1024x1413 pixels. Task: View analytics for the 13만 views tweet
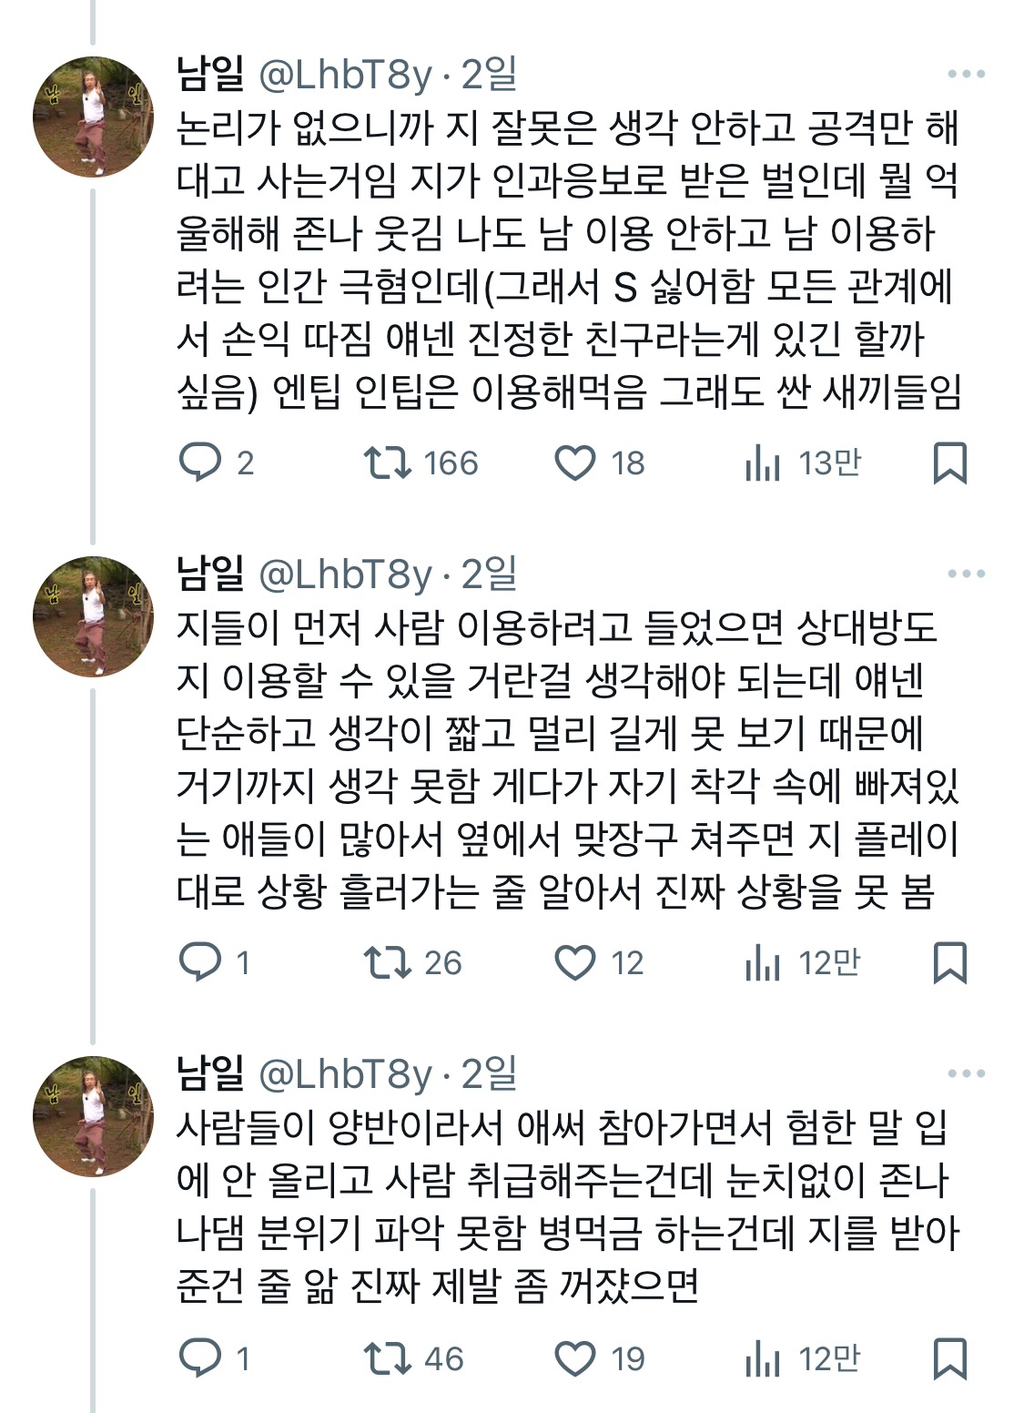(x=762, y=463)
